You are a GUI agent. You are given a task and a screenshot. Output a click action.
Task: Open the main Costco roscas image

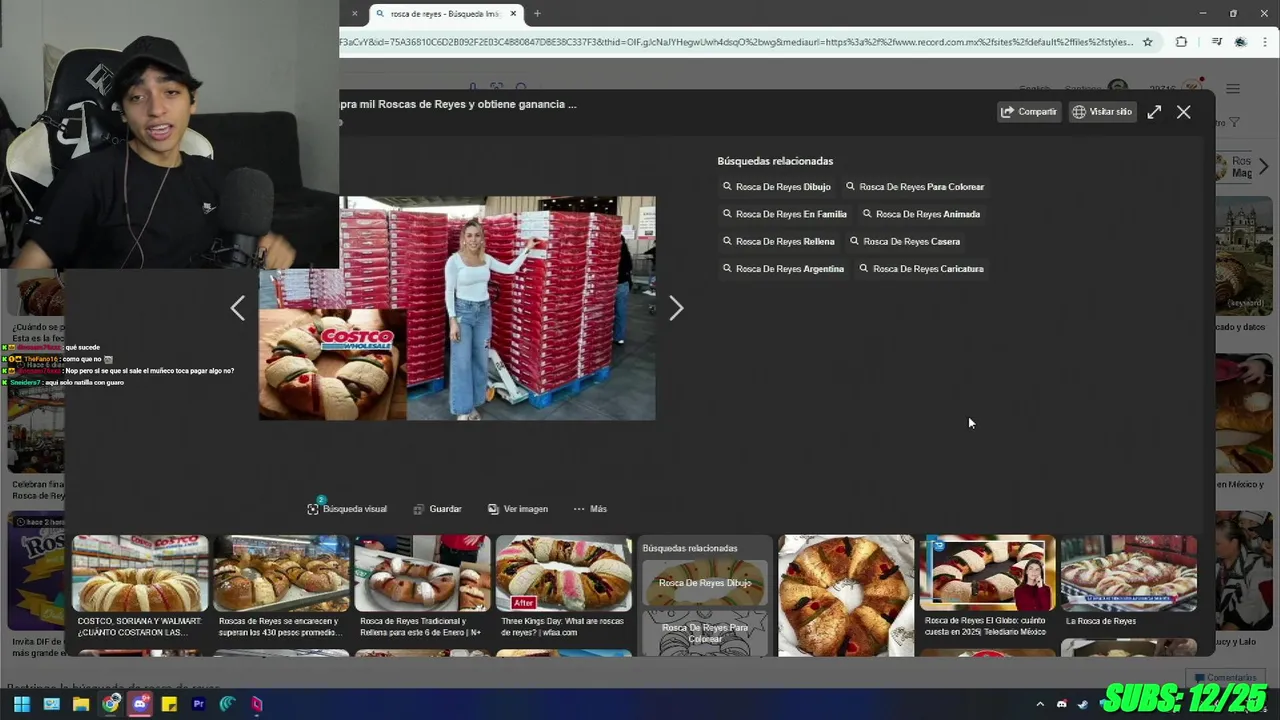coord(457,308)
